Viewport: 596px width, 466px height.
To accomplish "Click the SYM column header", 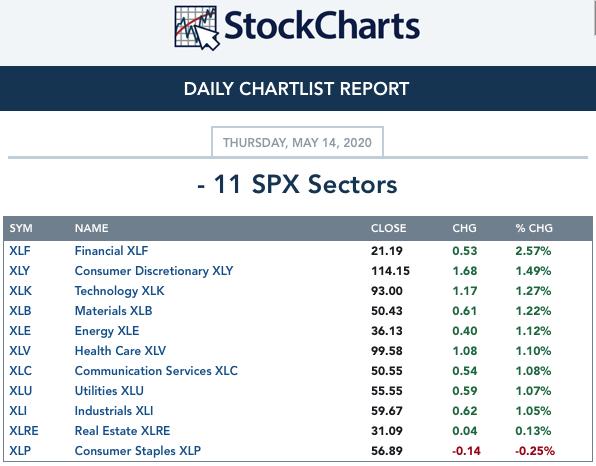I will click(x=21, y=228).
